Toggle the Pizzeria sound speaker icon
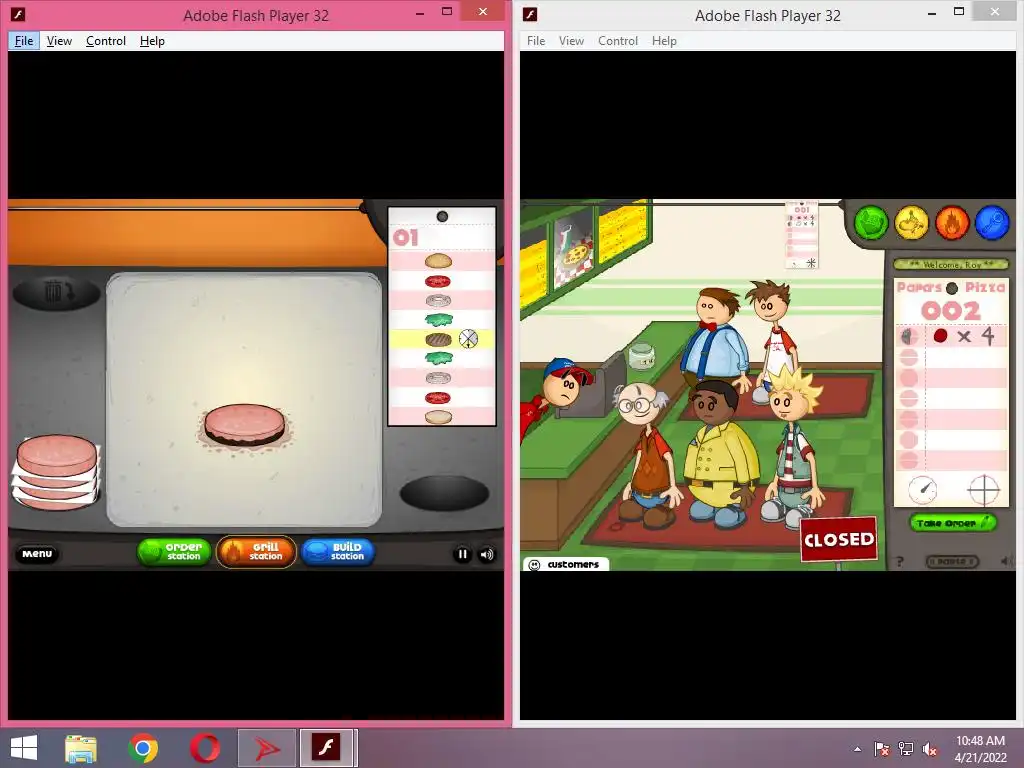Viewport: 1024px width, 768px height. (x=1006, y=561)
